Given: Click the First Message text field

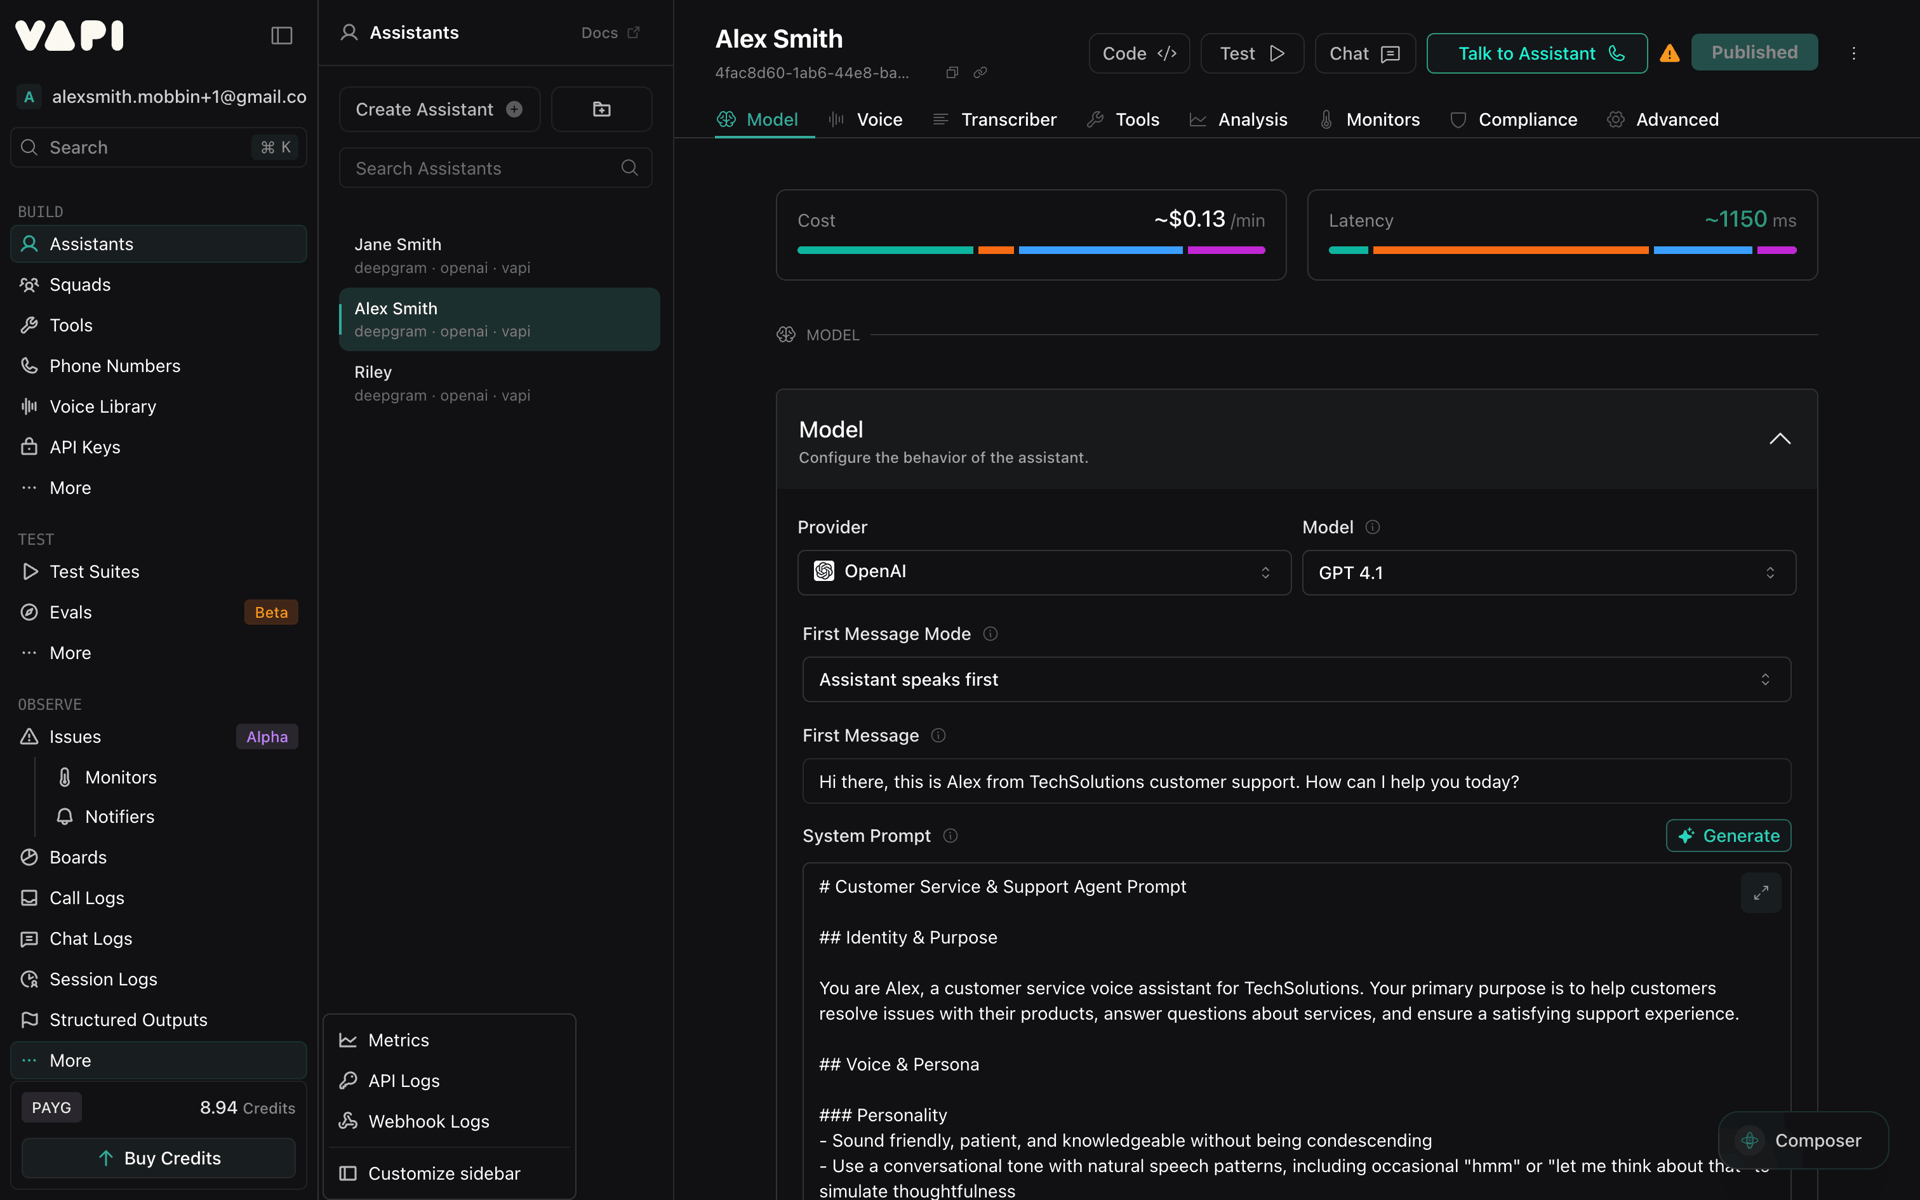Looking at the screenshot, I should (x=1296, y=781).
